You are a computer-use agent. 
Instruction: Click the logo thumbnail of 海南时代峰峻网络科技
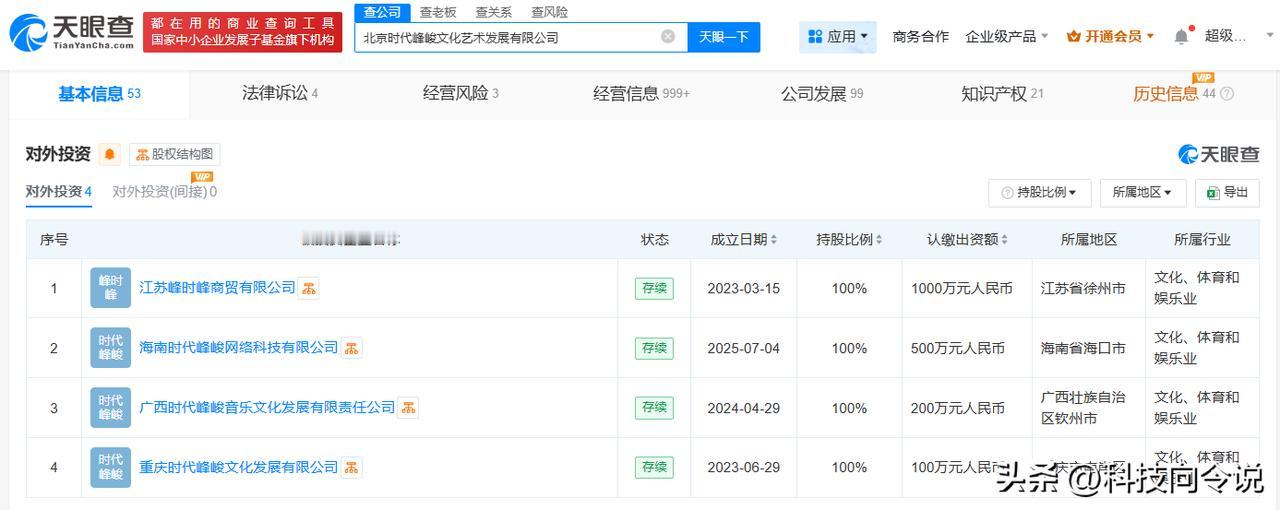tap(110, 348)
